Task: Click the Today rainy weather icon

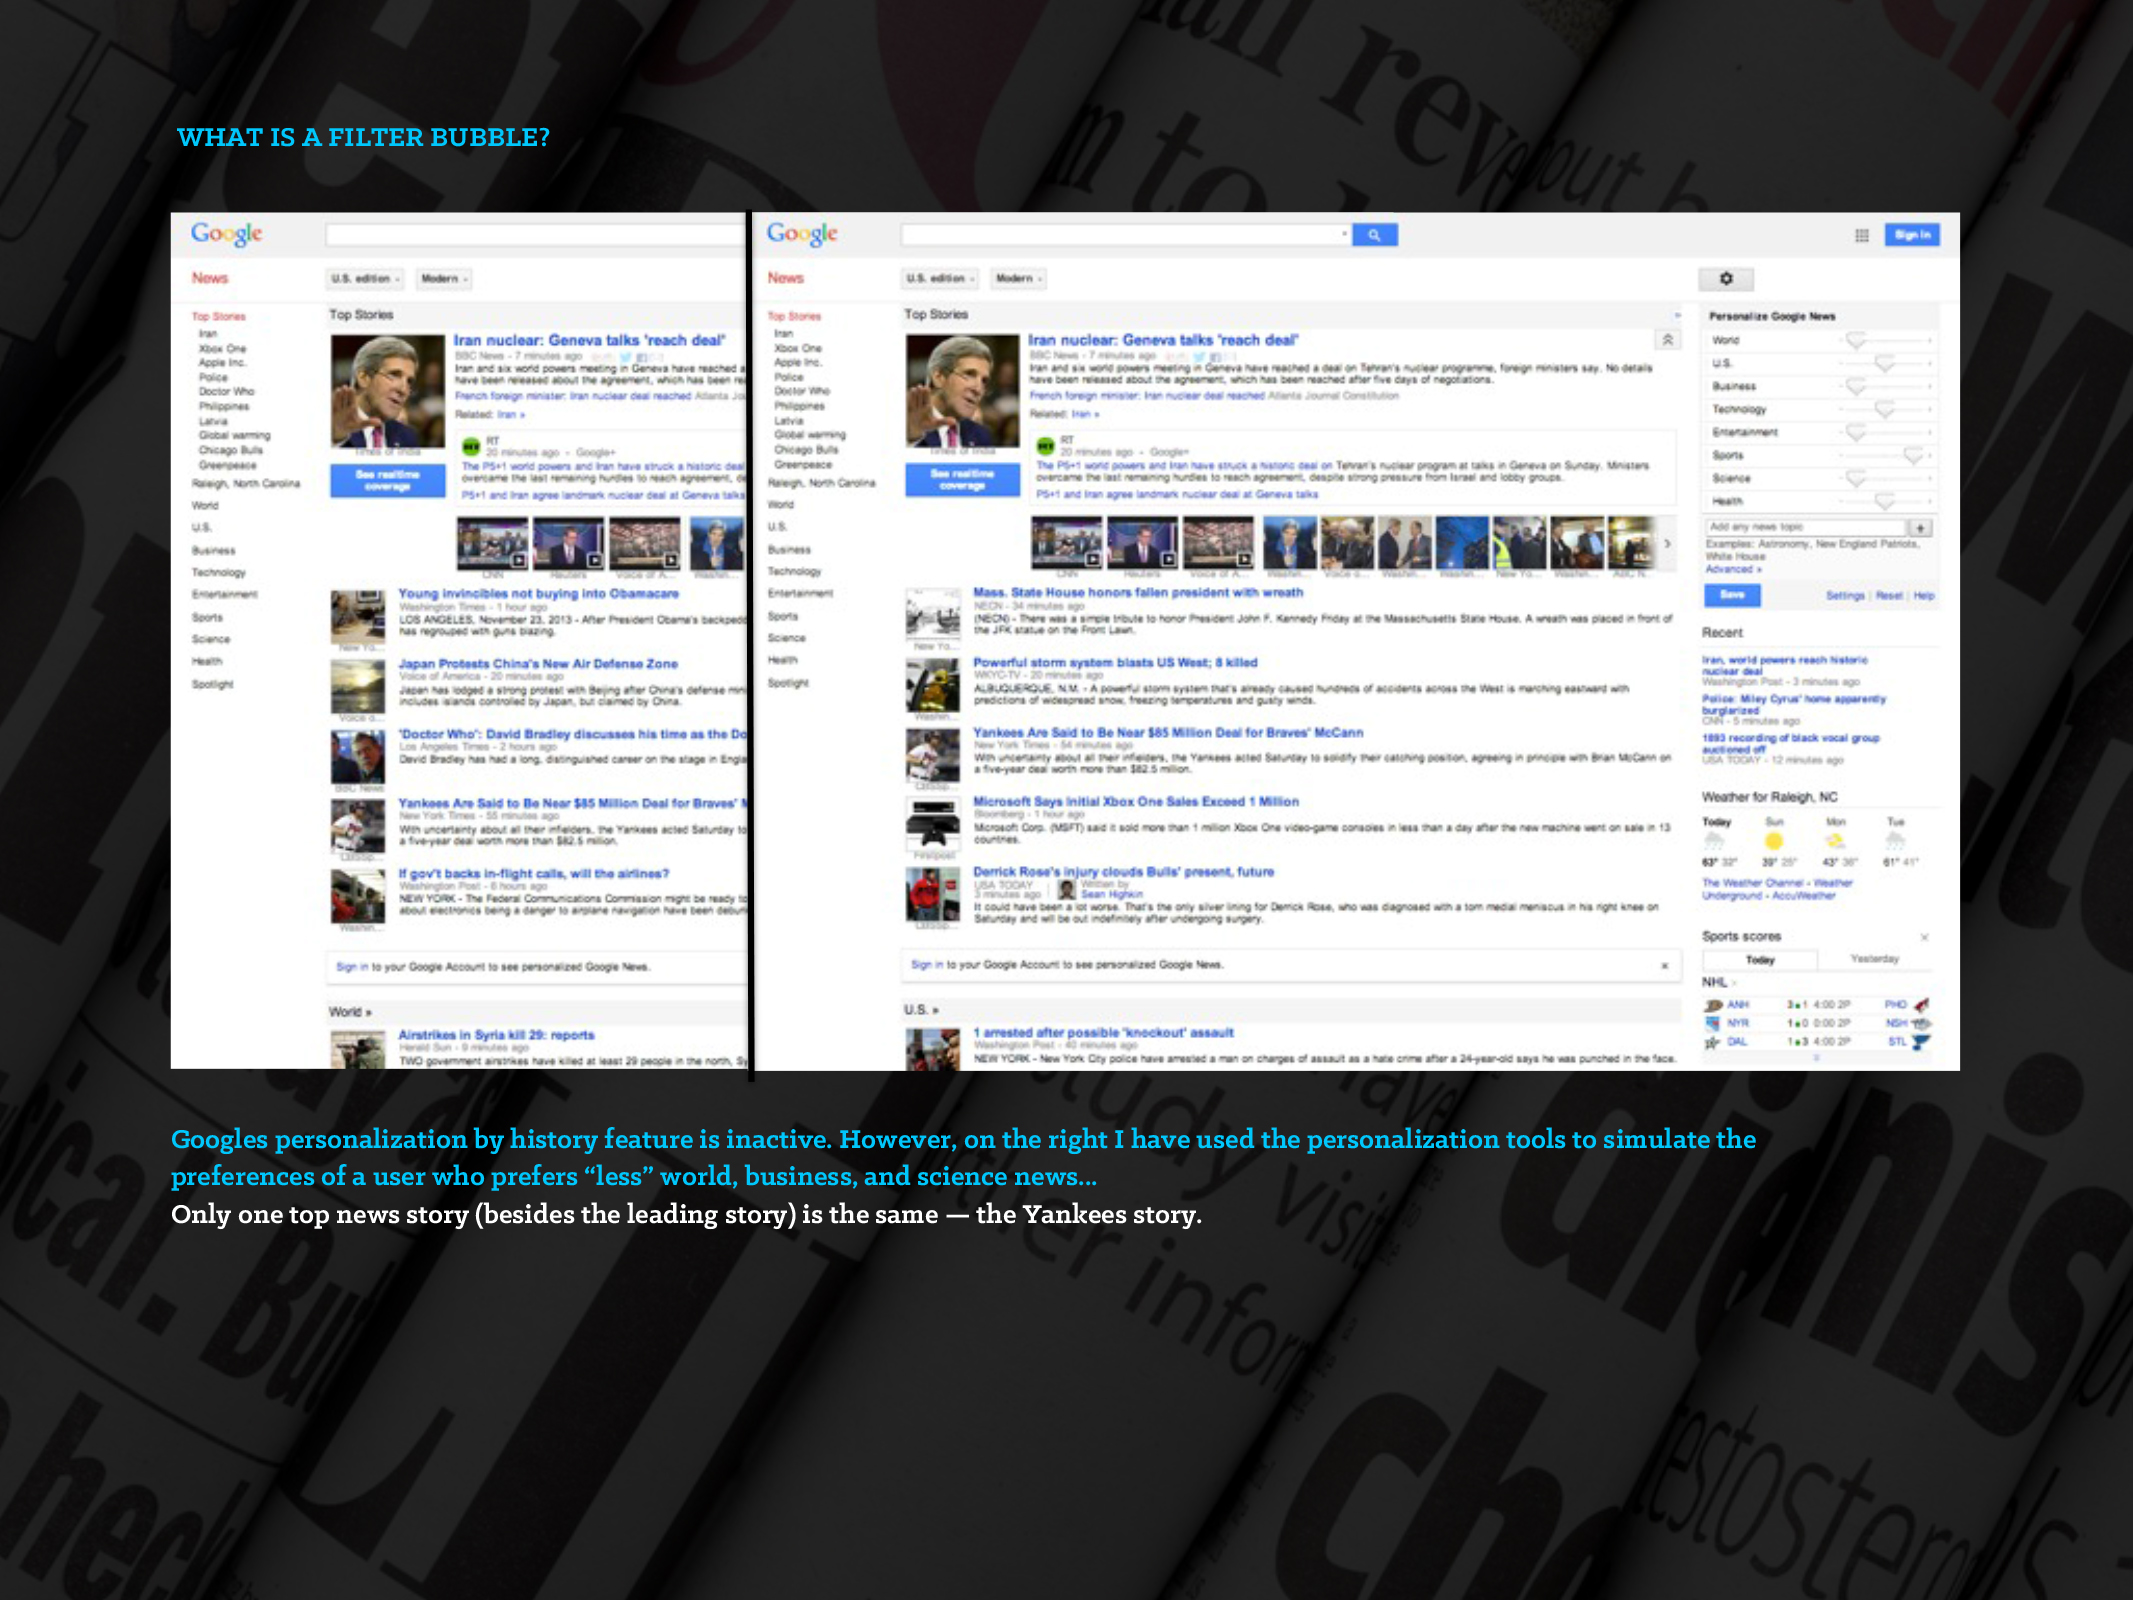Action: [x=1714, y=841]
